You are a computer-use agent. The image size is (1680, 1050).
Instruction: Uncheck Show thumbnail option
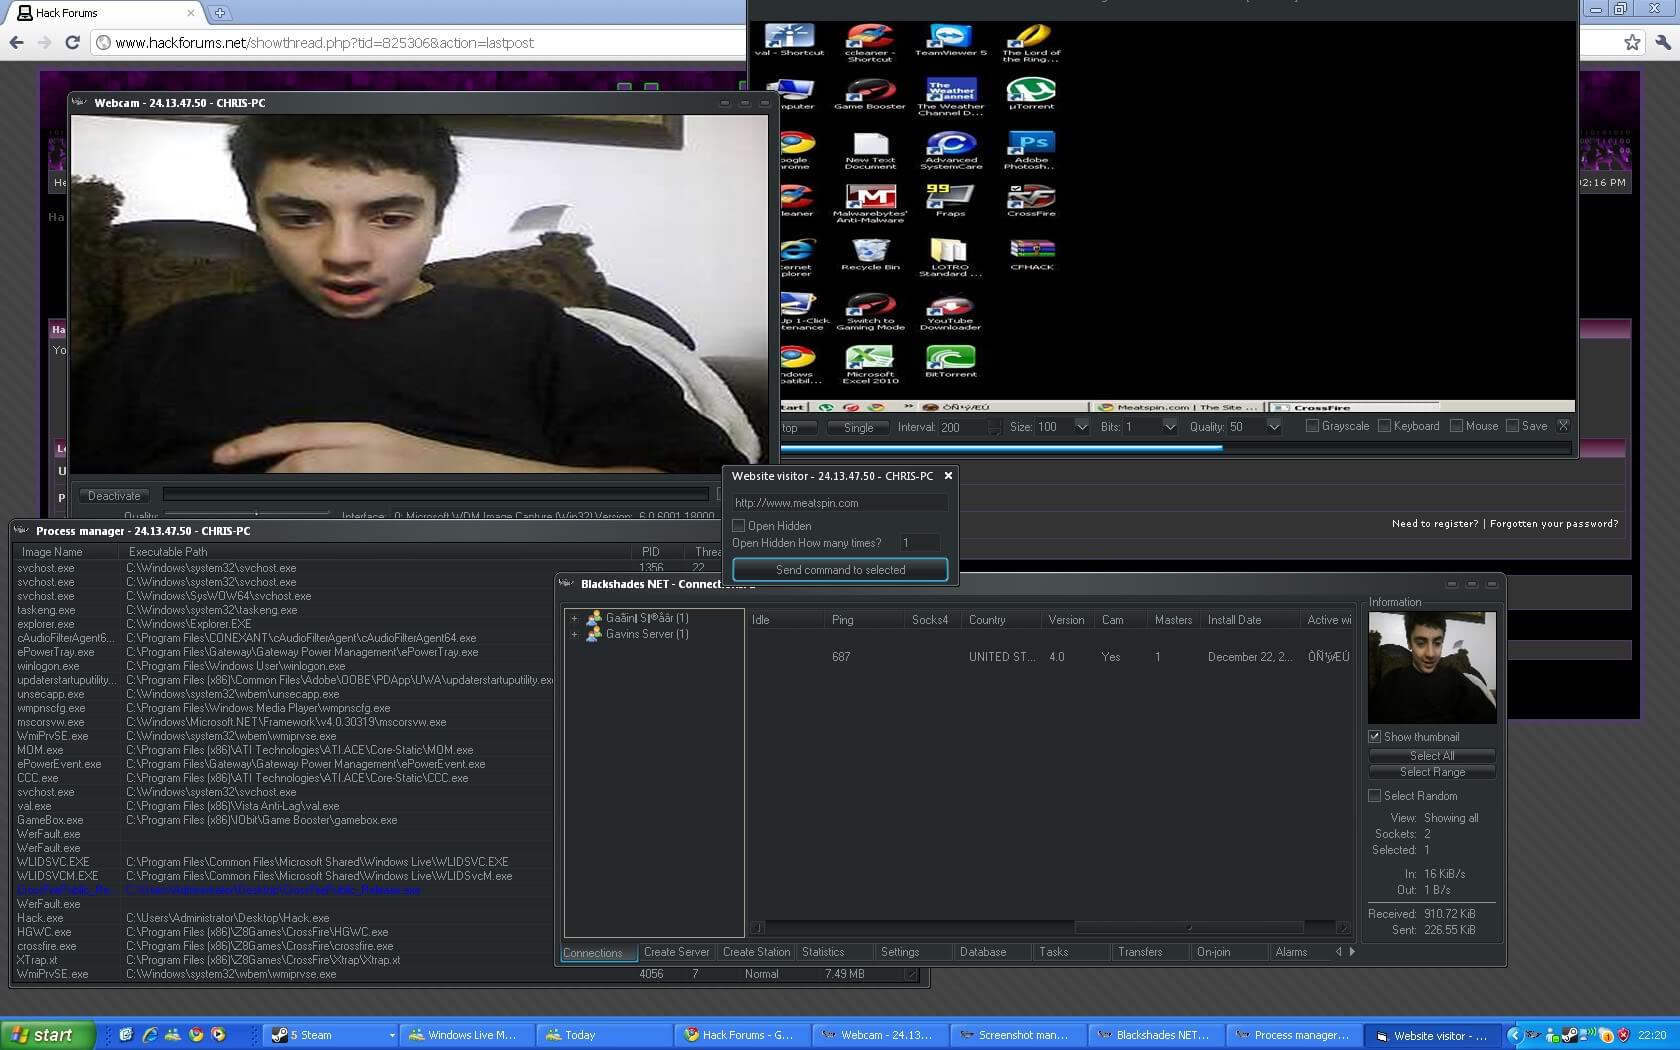coord(1375,737)
